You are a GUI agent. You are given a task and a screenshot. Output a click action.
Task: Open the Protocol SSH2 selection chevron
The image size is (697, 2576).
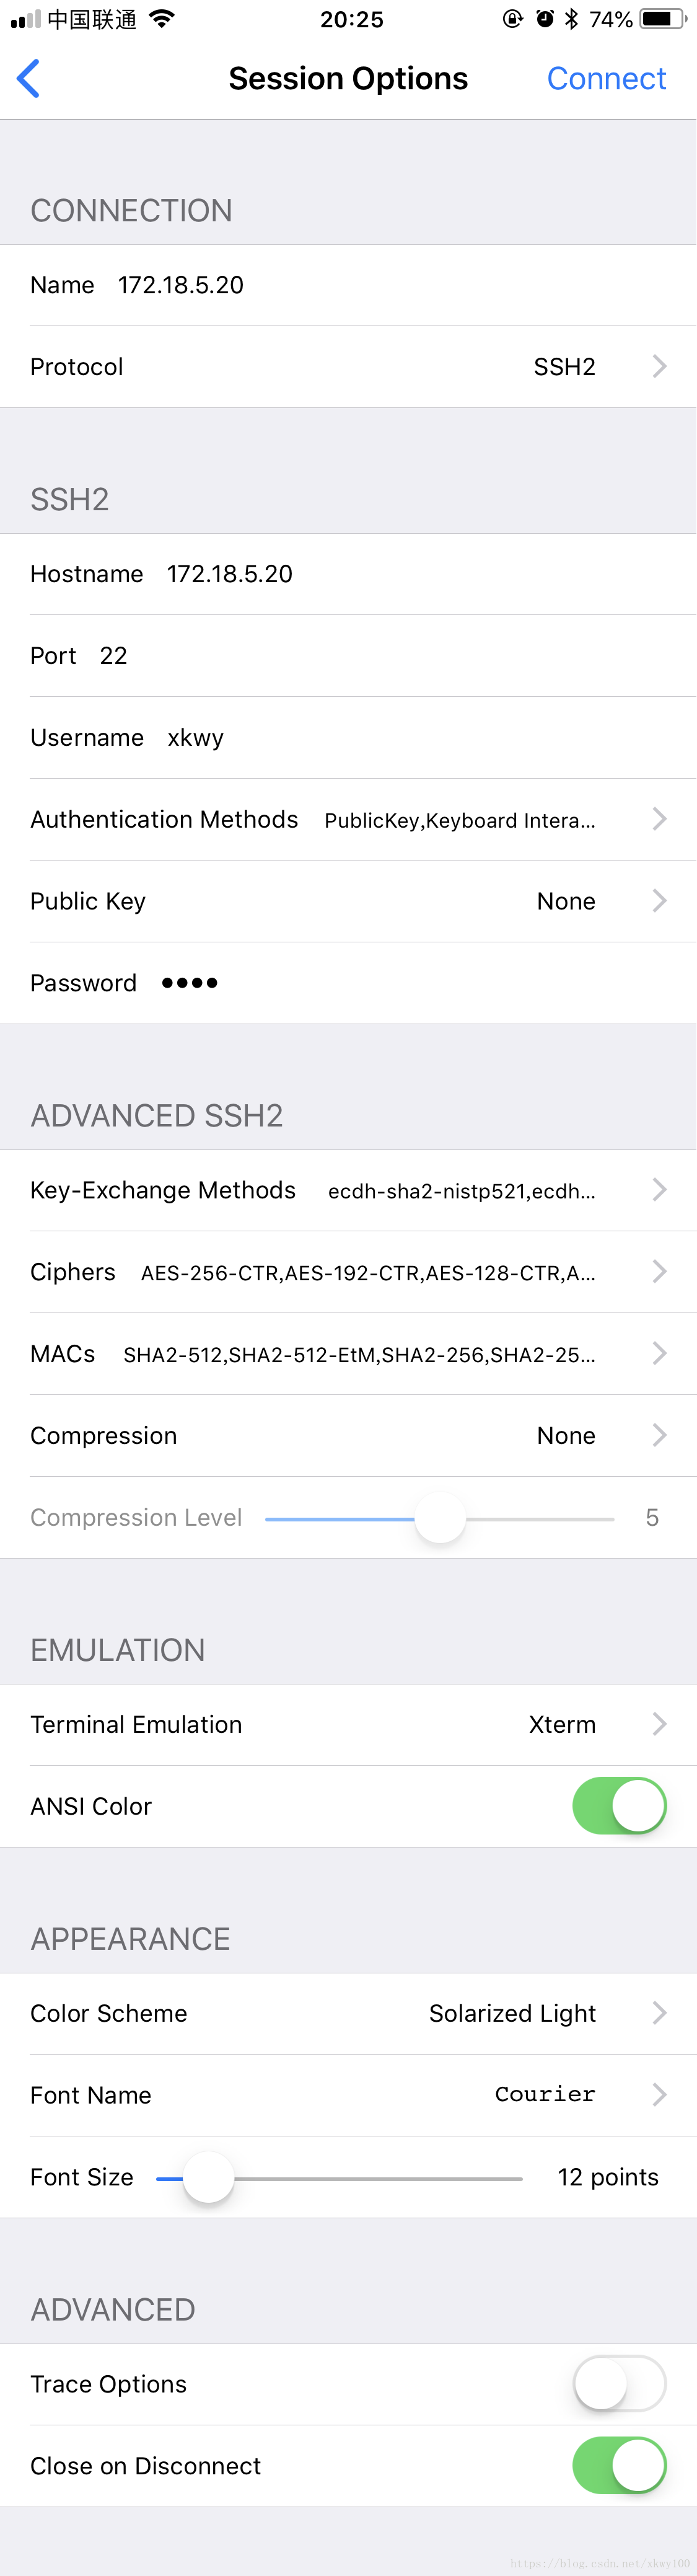tap(659, 366)
